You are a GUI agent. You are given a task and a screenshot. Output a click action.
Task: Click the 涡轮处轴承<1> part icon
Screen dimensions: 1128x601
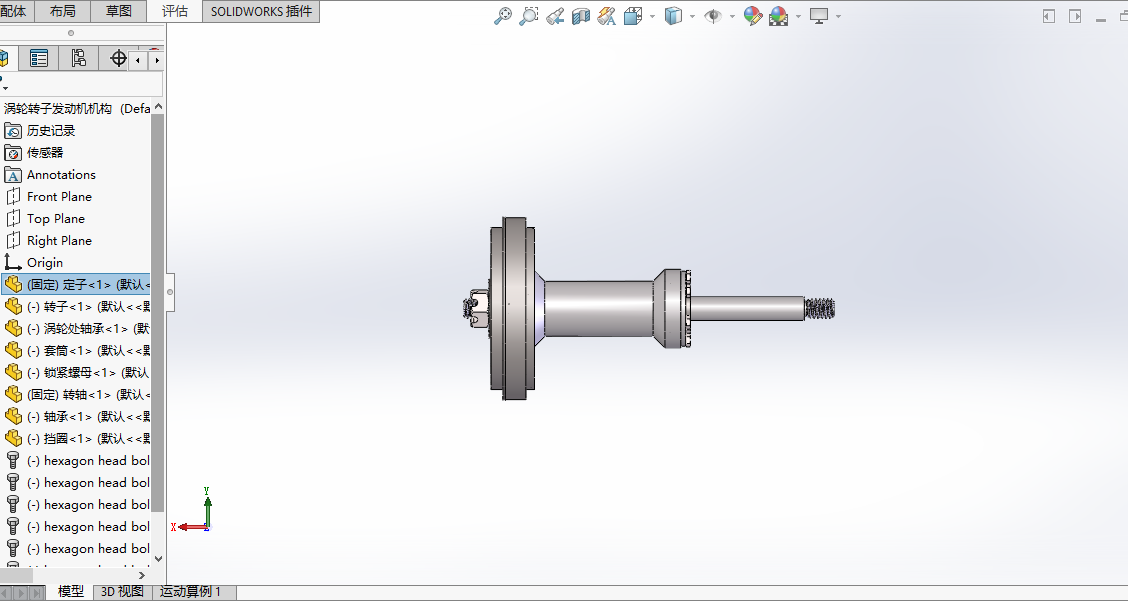13,328
